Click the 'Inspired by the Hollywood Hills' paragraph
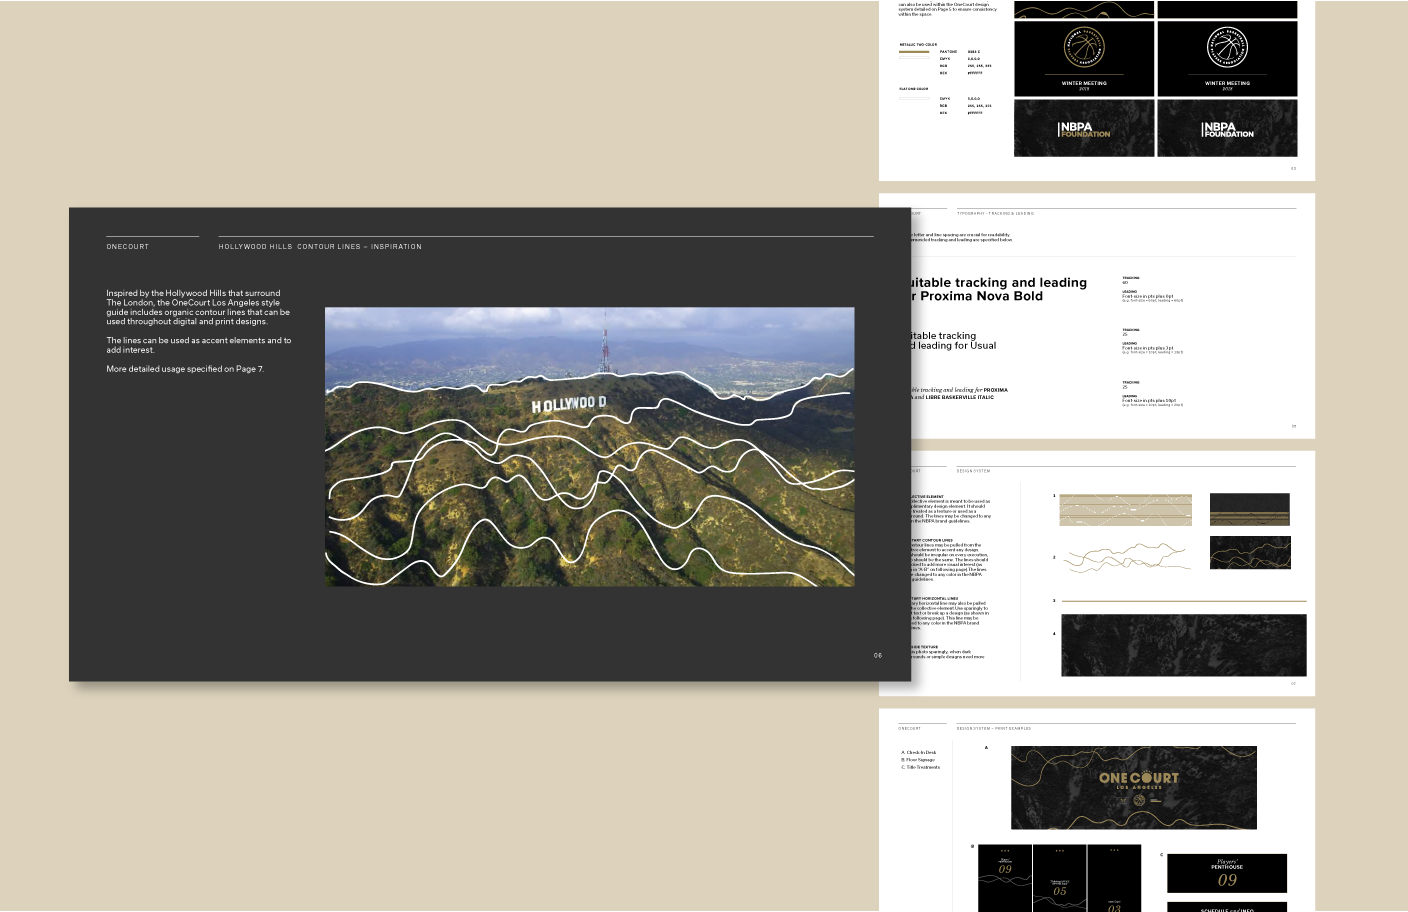 pos(198,307)
